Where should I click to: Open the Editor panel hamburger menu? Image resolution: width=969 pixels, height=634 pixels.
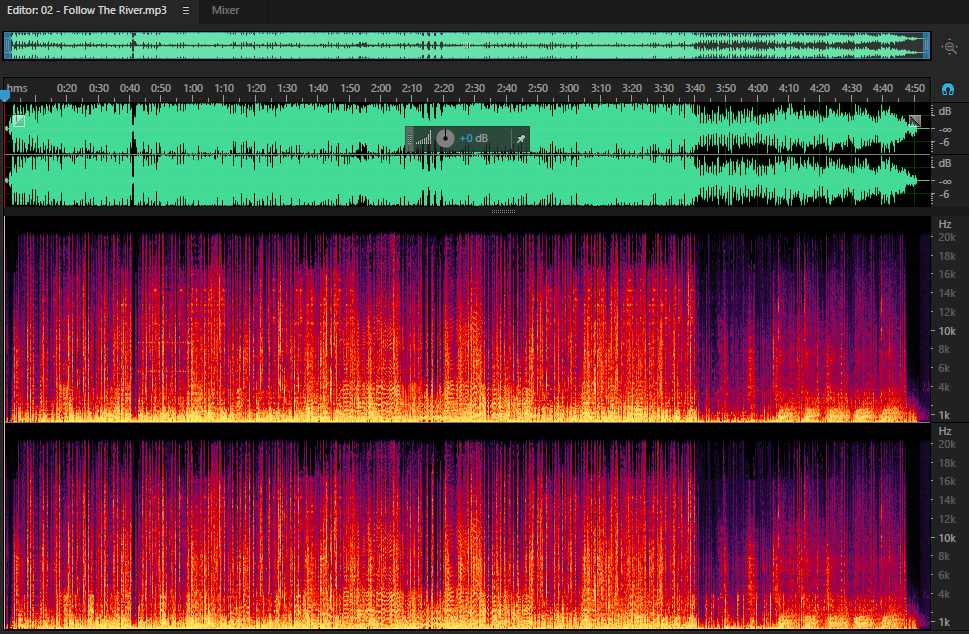(185, 11)
